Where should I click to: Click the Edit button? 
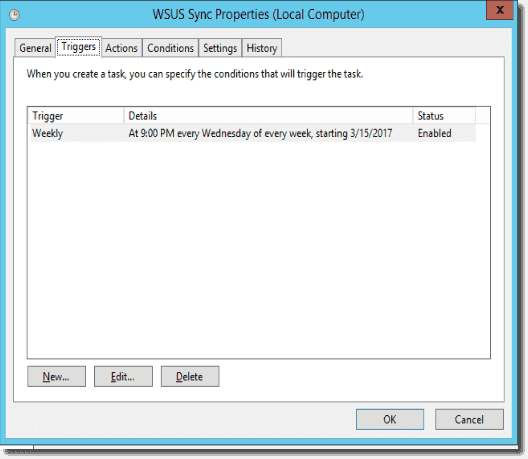[123, 376]
